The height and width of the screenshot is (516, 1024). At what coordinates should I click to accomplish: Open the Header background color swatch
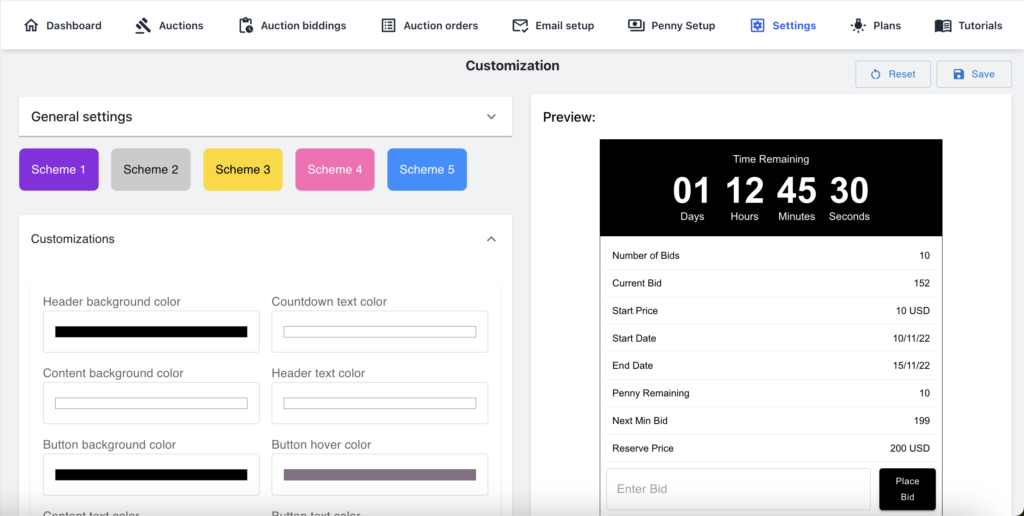[x=151, y=332]
